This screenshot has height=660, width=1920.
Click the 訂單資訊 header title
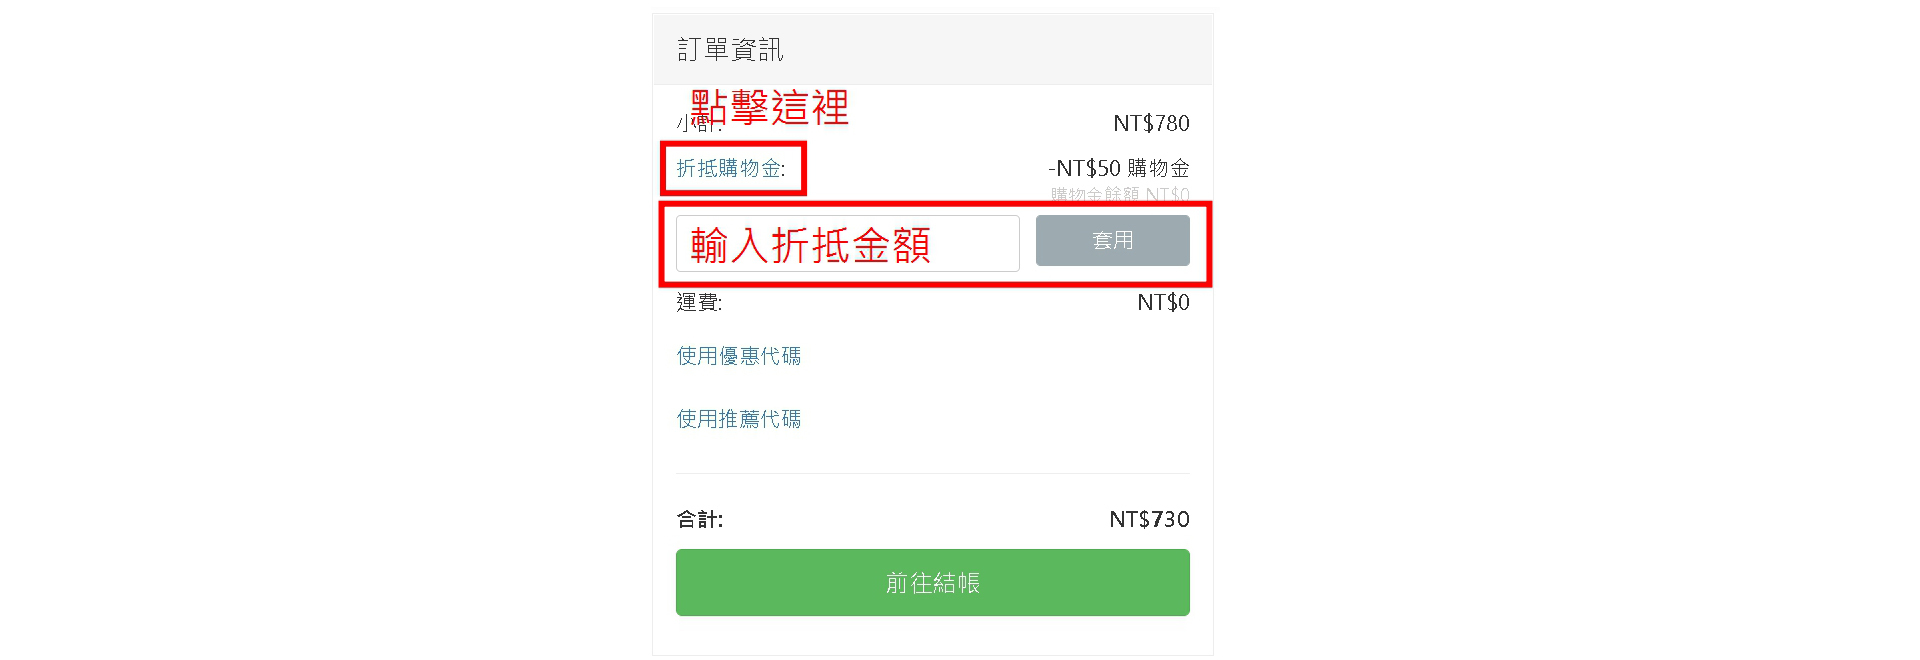click(x=730, y=50)
